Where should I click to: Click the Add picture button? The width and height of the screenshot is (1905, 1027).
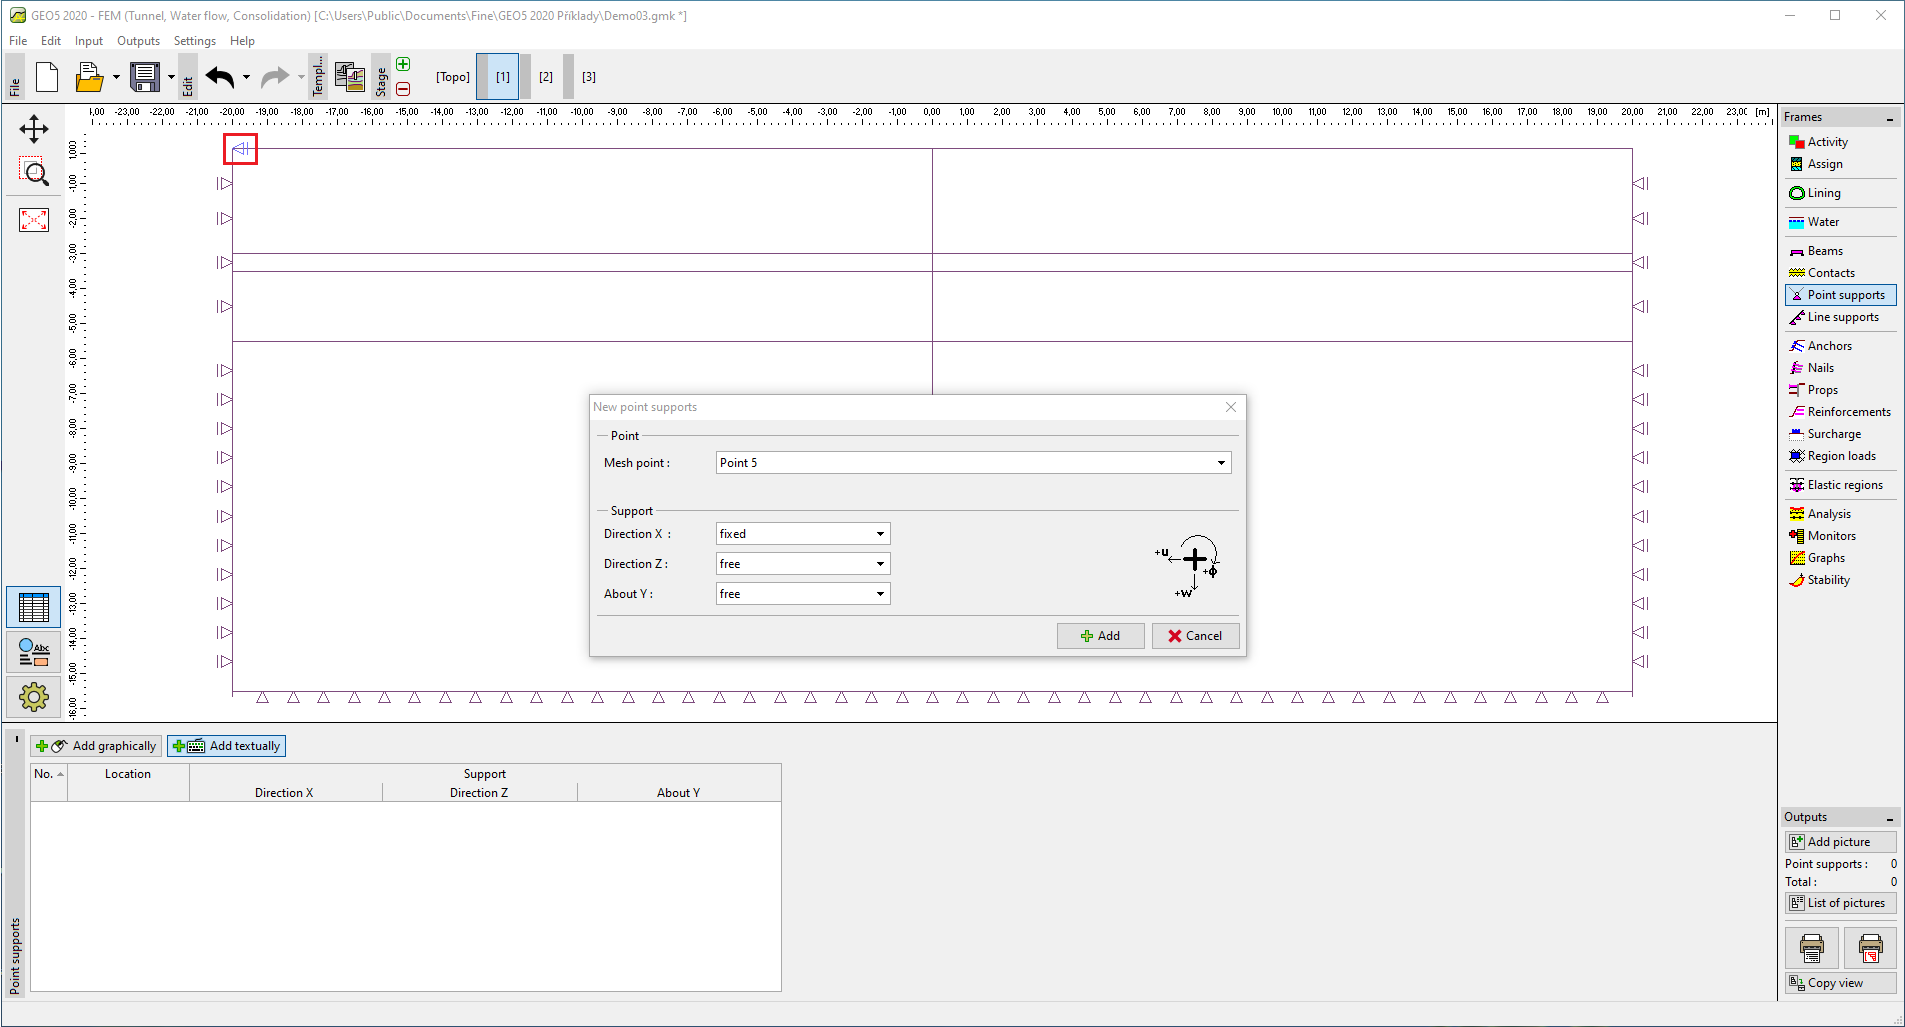(x=1840, y=842)
